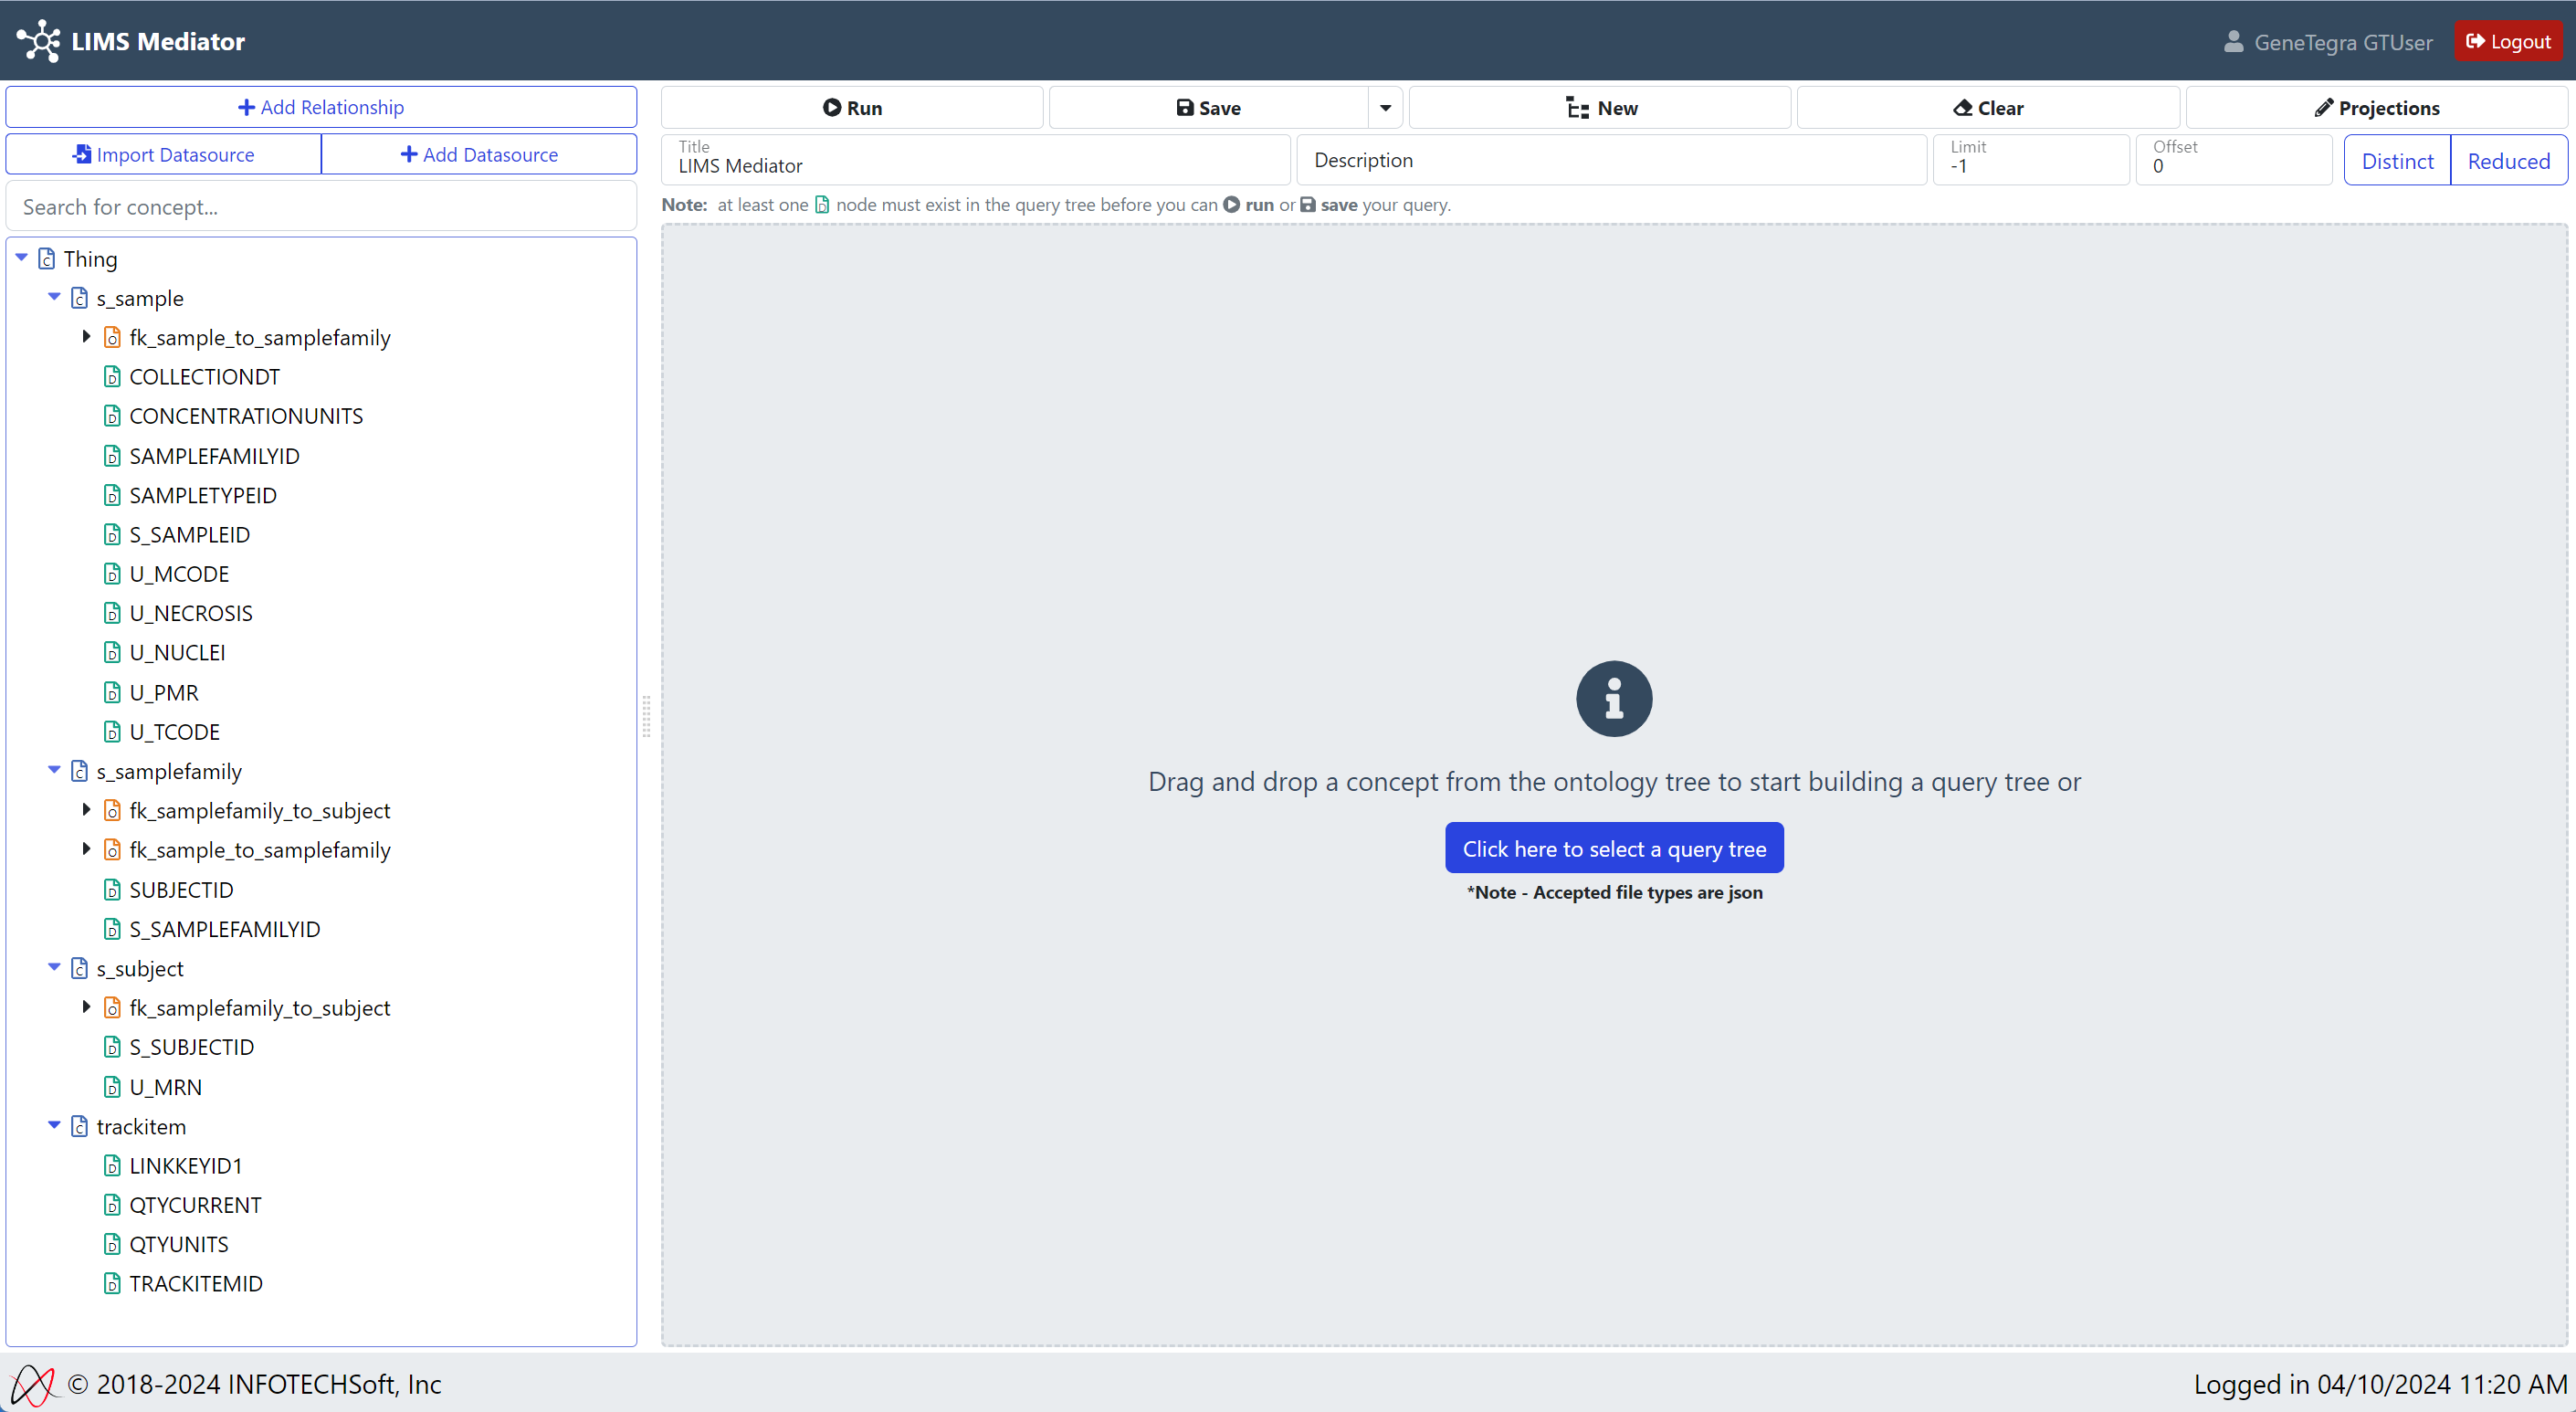Click the COLLECTIONDT data property icon
The width and height of the screenshot is (2576, 1412).
pos(113,377)
